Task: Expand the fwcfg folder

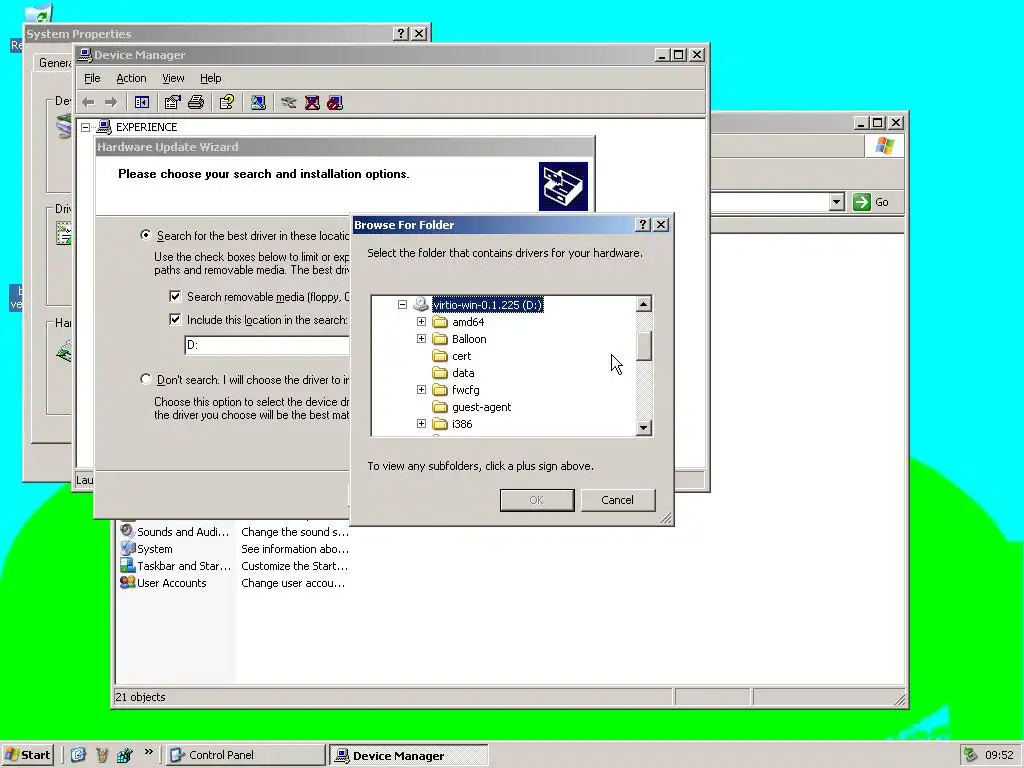Action: point(421,390)
